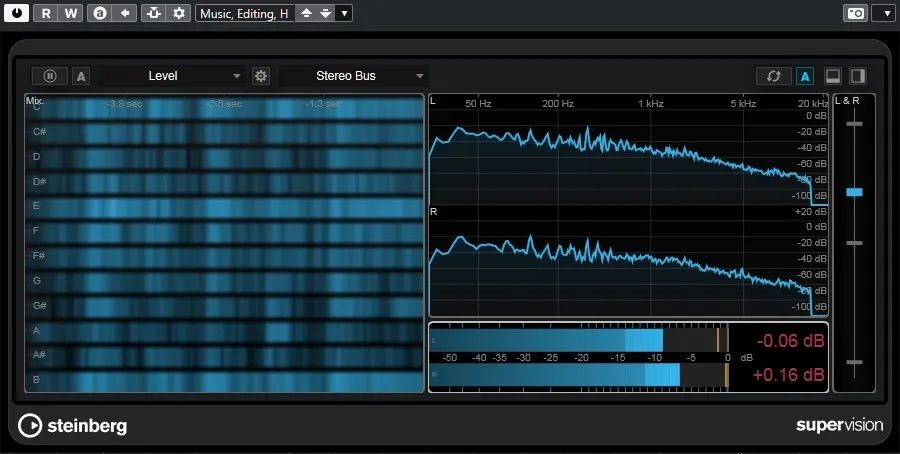Viewport: 900px width, 454px height.
Task: Pause the SuperVision measurement
Action: click(x=50, y=76)
